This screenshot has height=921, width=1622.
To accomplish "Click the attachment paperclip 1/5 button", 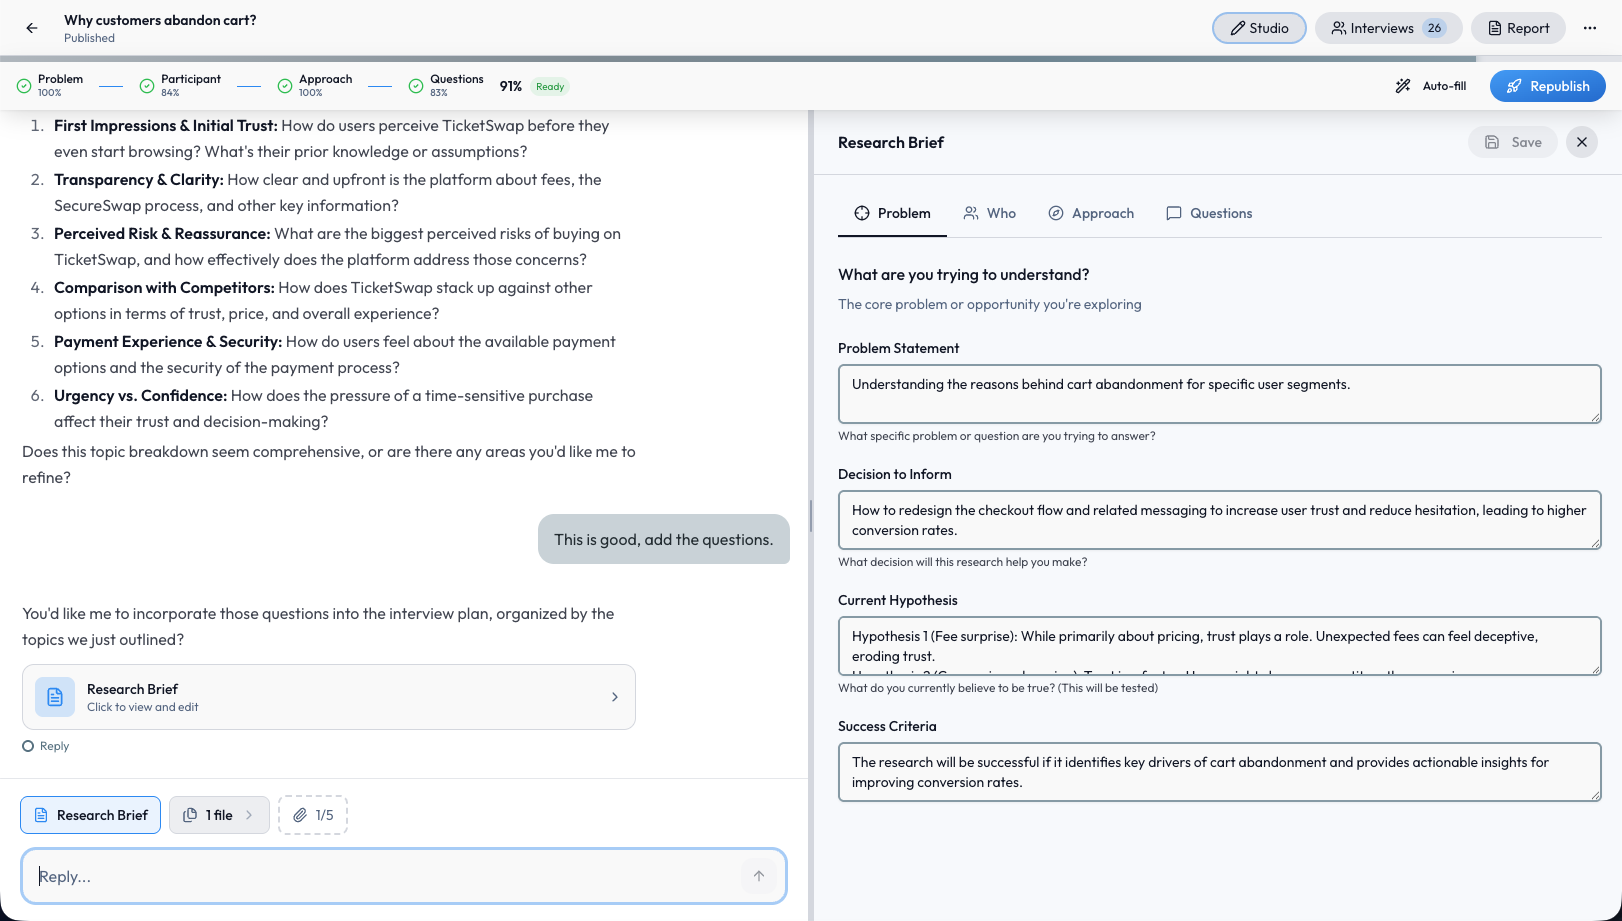I will pyautogui.click(x=313, y=815).
